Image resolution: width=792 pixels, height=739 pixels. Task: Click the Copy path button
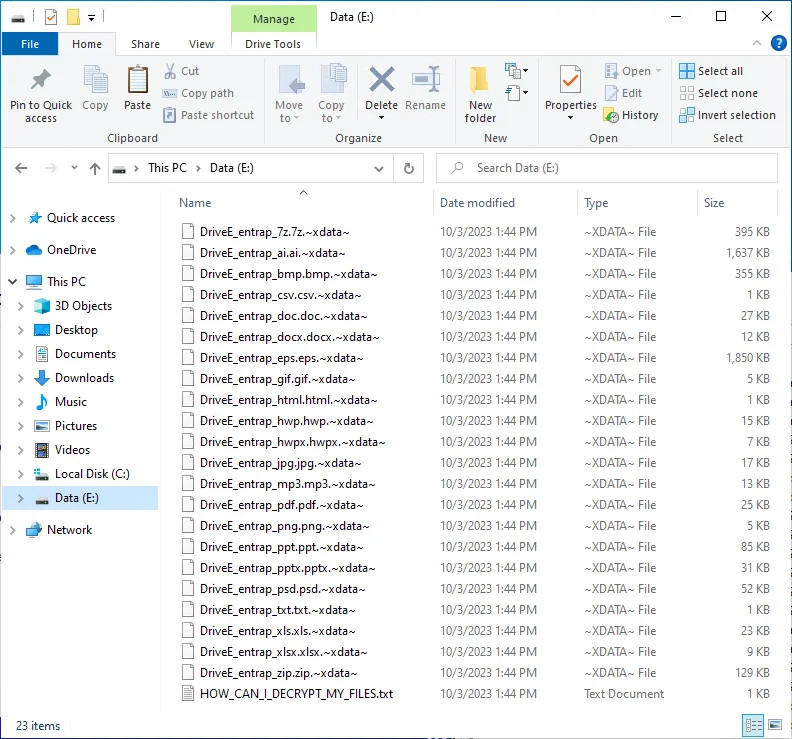[x=198, y=93]
